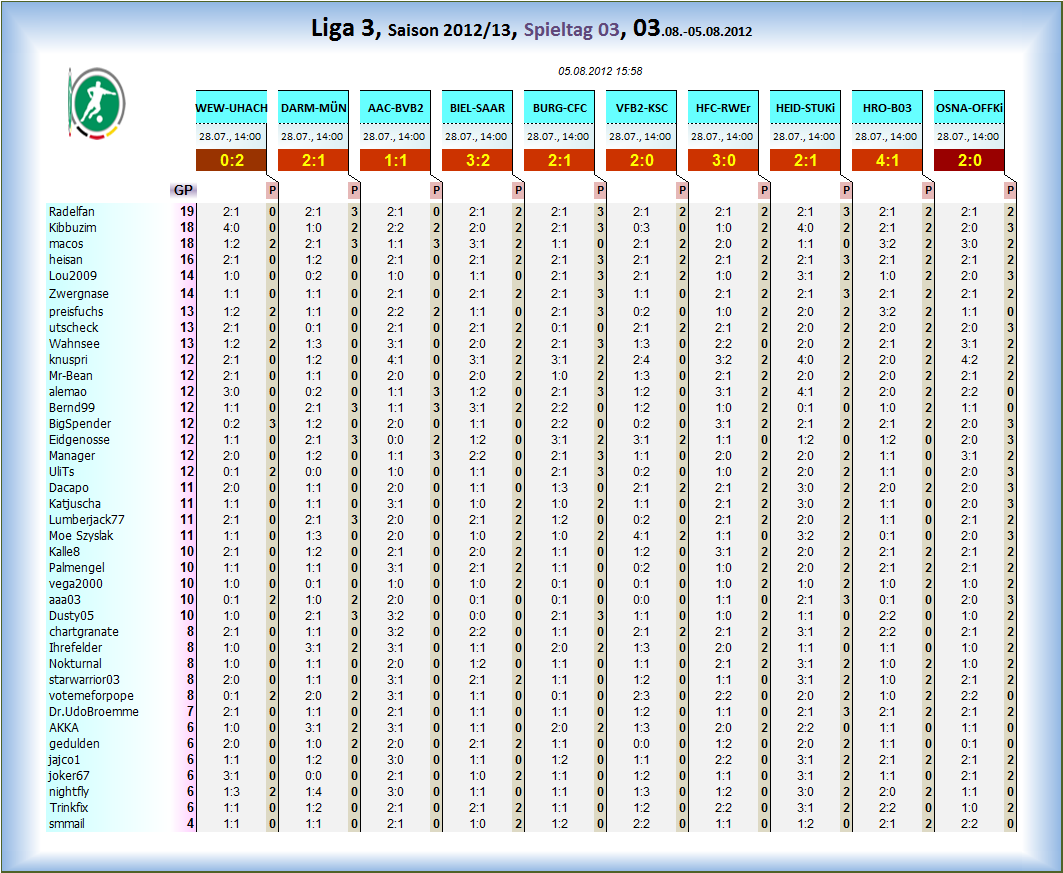Viewport: 1063px width, 873px height.
Task: Select player nightfly
Action: 69,792
